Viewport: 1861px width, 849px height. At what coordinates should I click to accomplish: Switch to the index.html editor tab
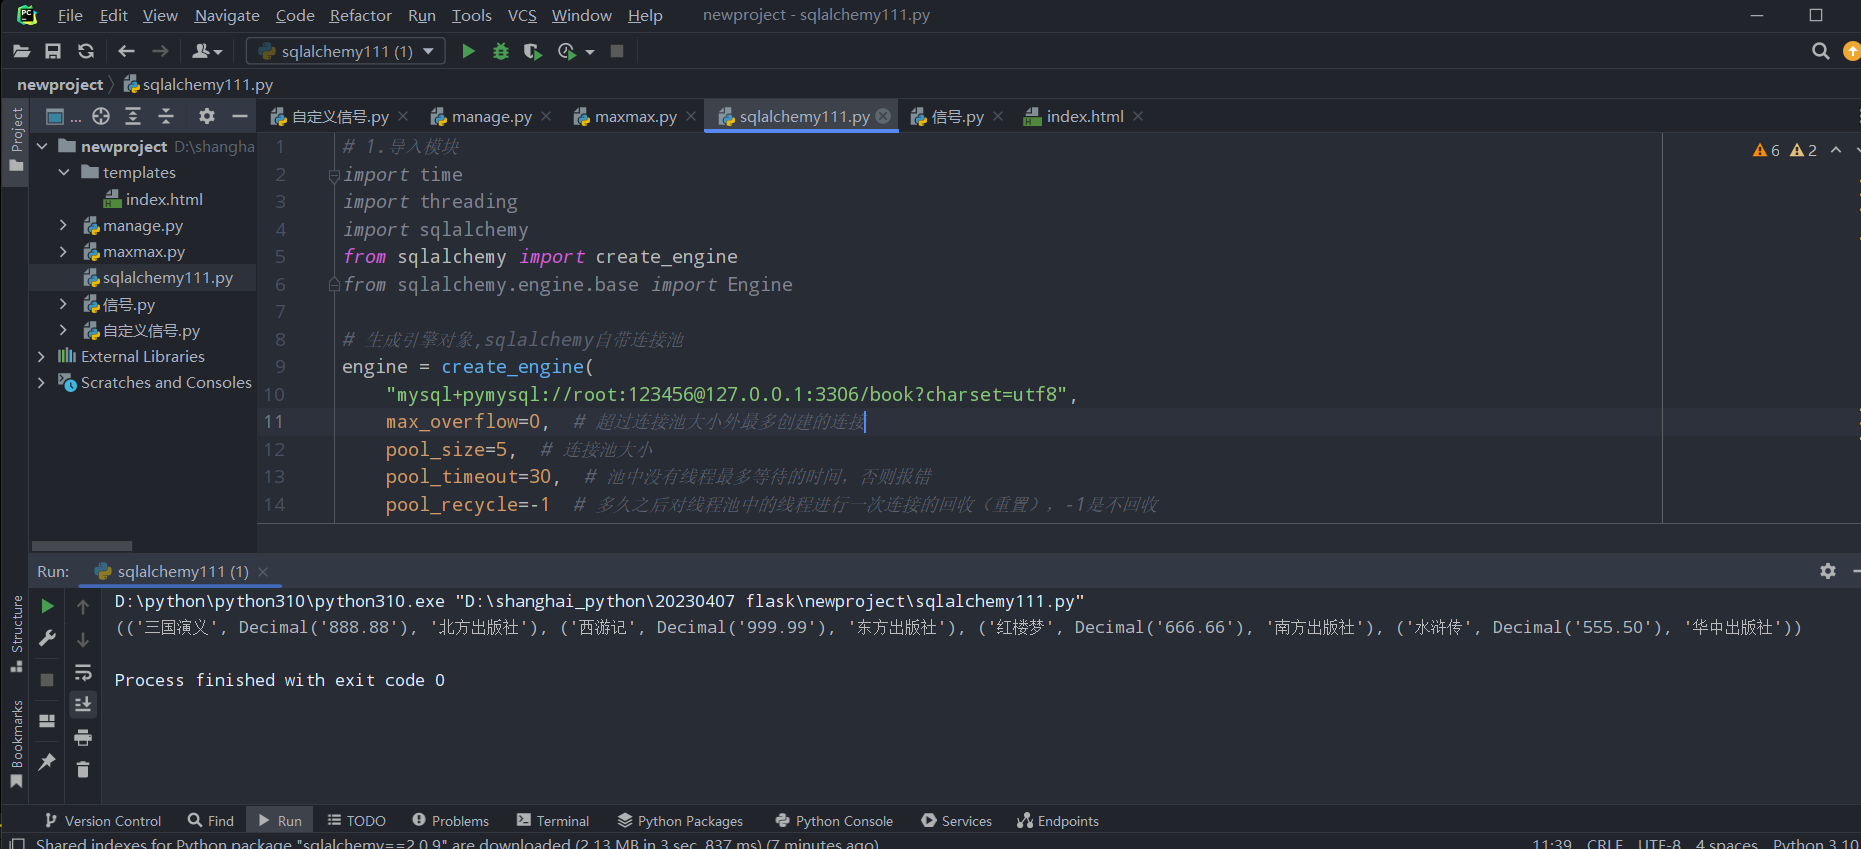(x=1083, y=116)
